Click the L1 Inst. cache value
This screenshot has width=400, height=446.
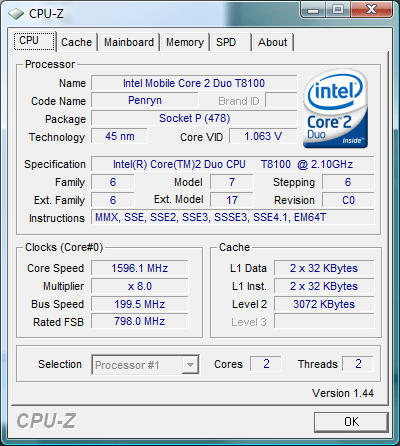click(324, 286)
